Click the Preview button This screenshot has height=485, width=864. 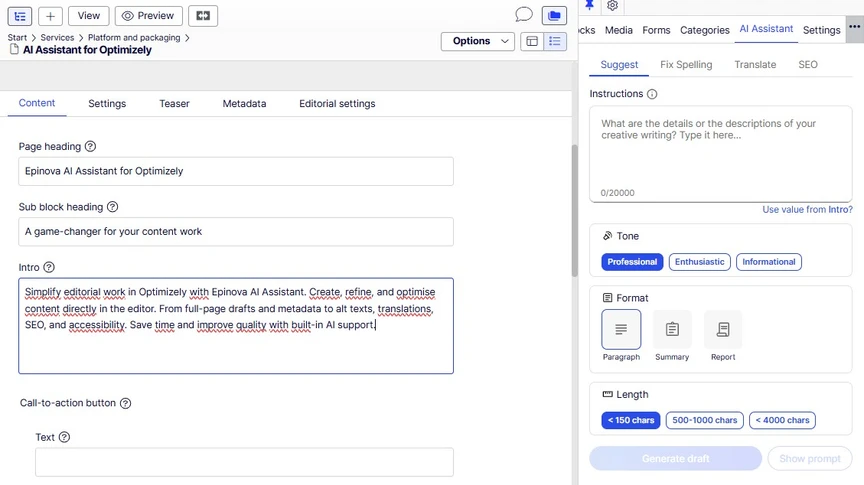tap(148, 16)
